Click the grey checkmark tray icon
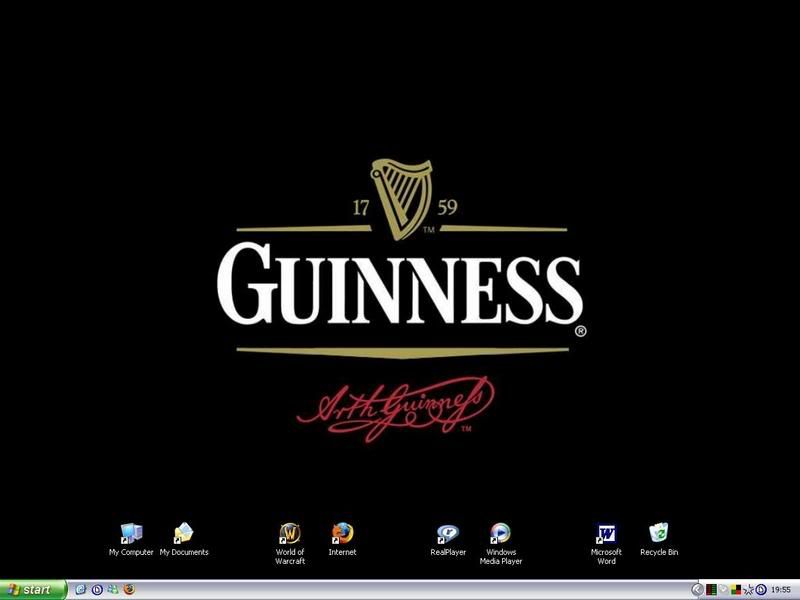The height and width of the screenshot is (600, 800). 723,590
